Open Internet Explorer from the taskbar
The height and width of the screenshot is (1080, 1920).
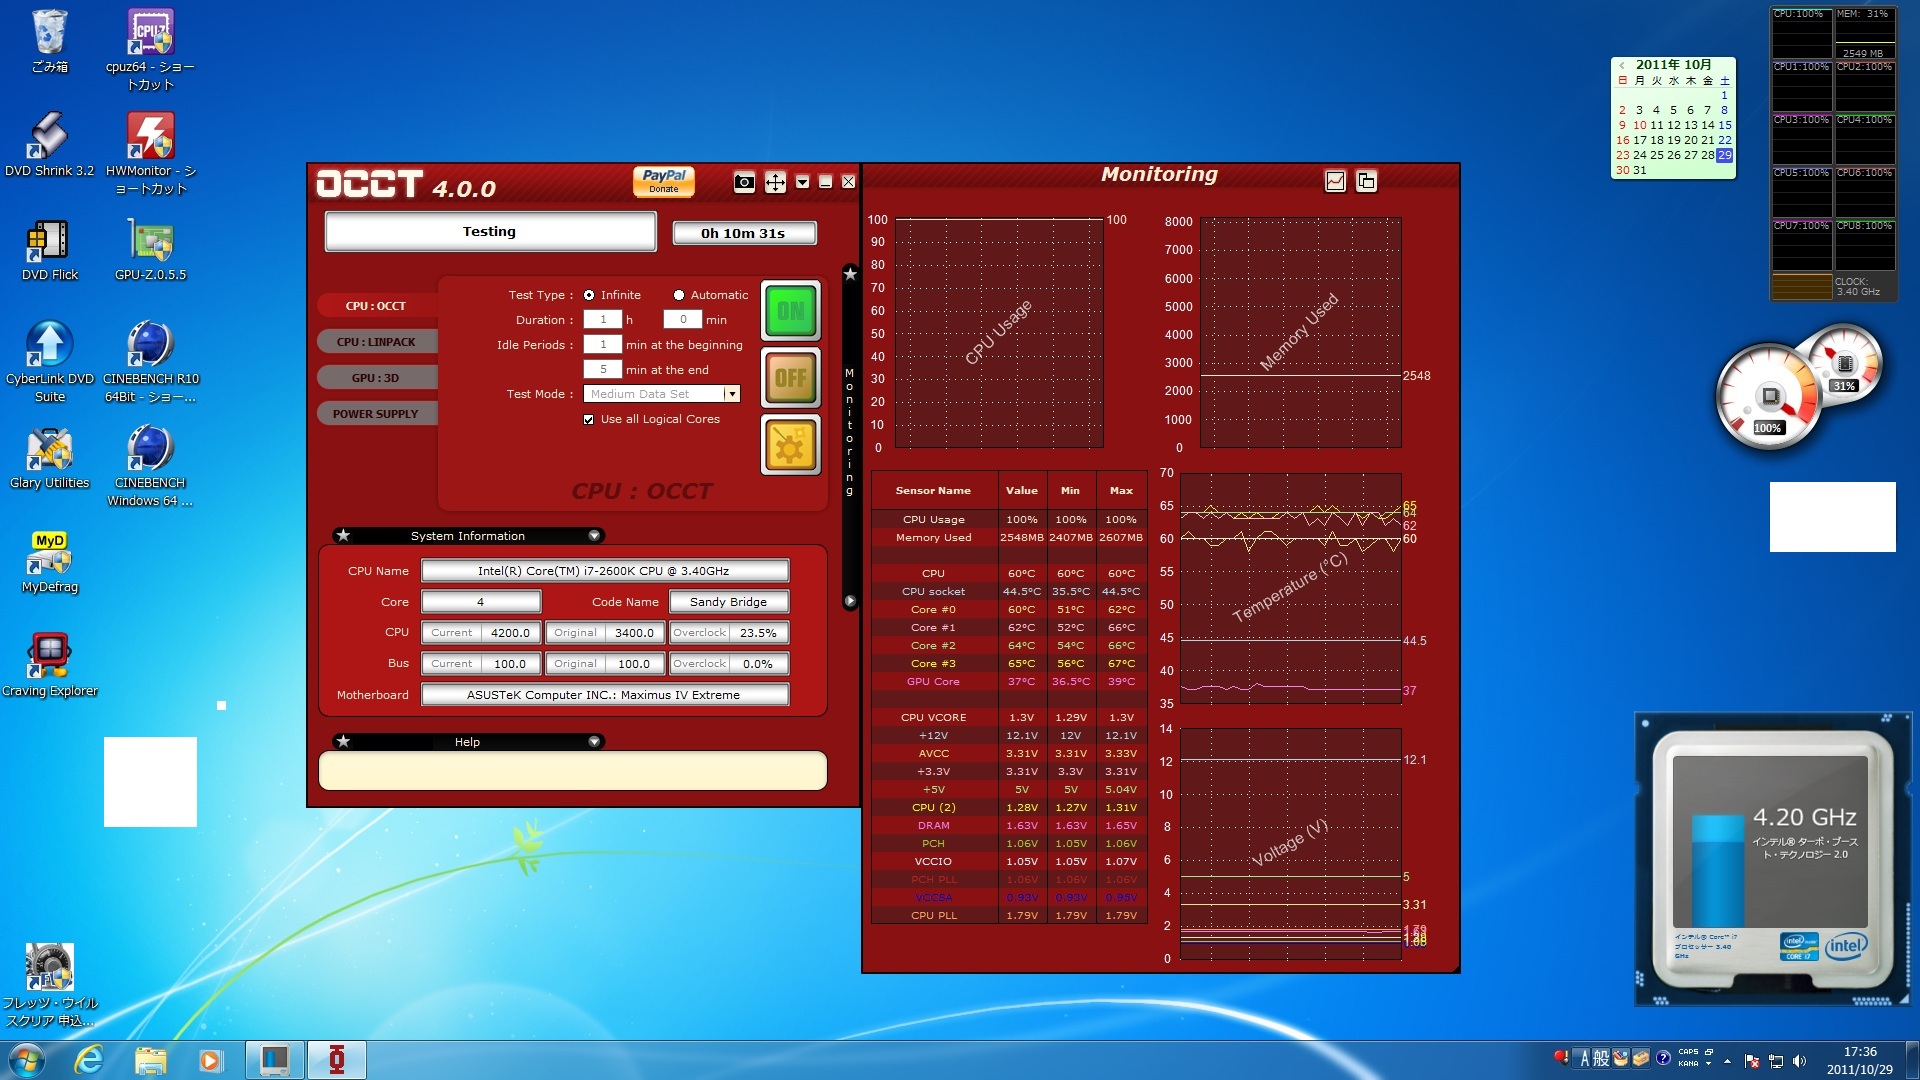[x=89, y=1060]
